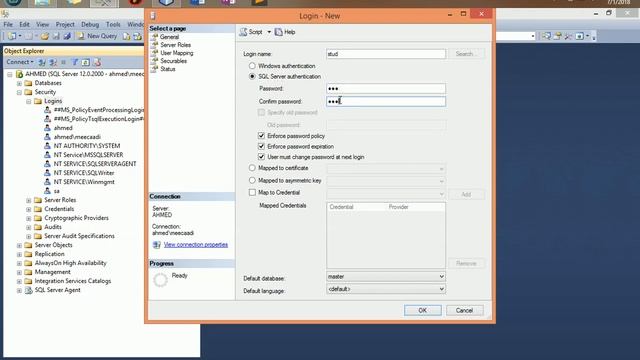Toggle User must change password at next login
640x360 pixels.
[261, 157]
